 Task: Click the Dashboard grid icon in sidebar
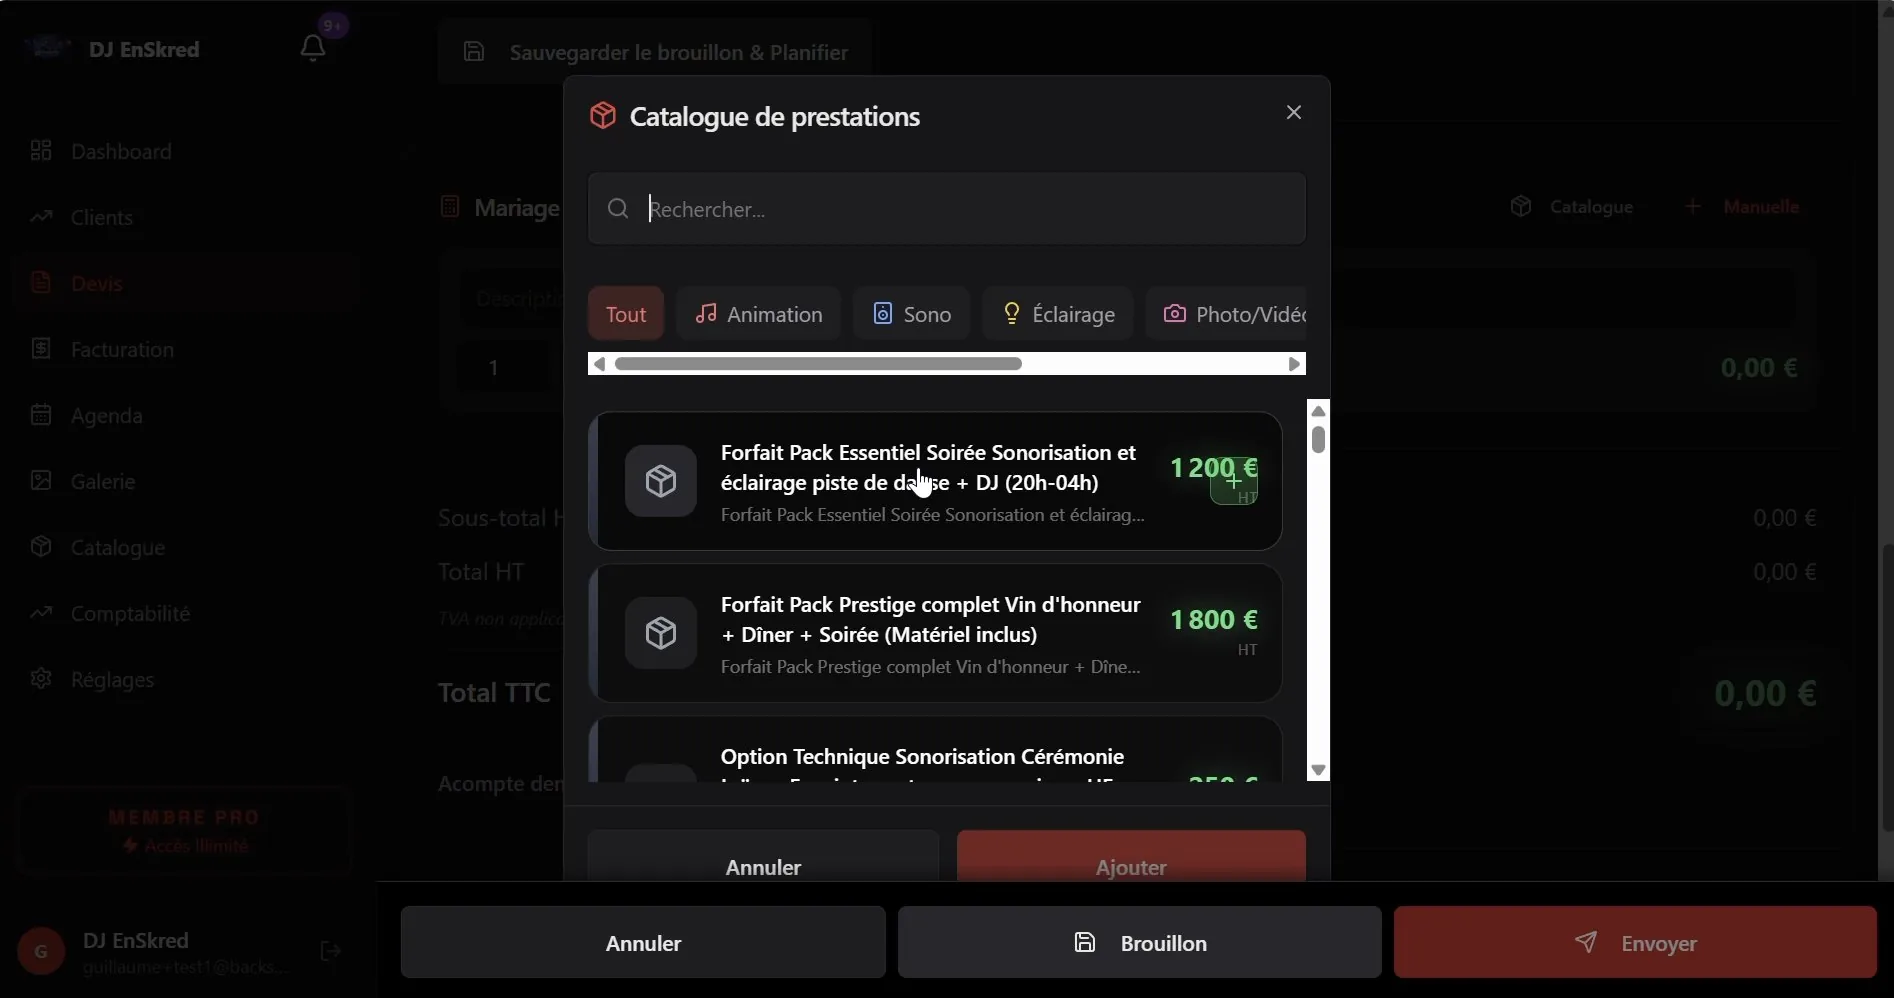pos(41,150)
